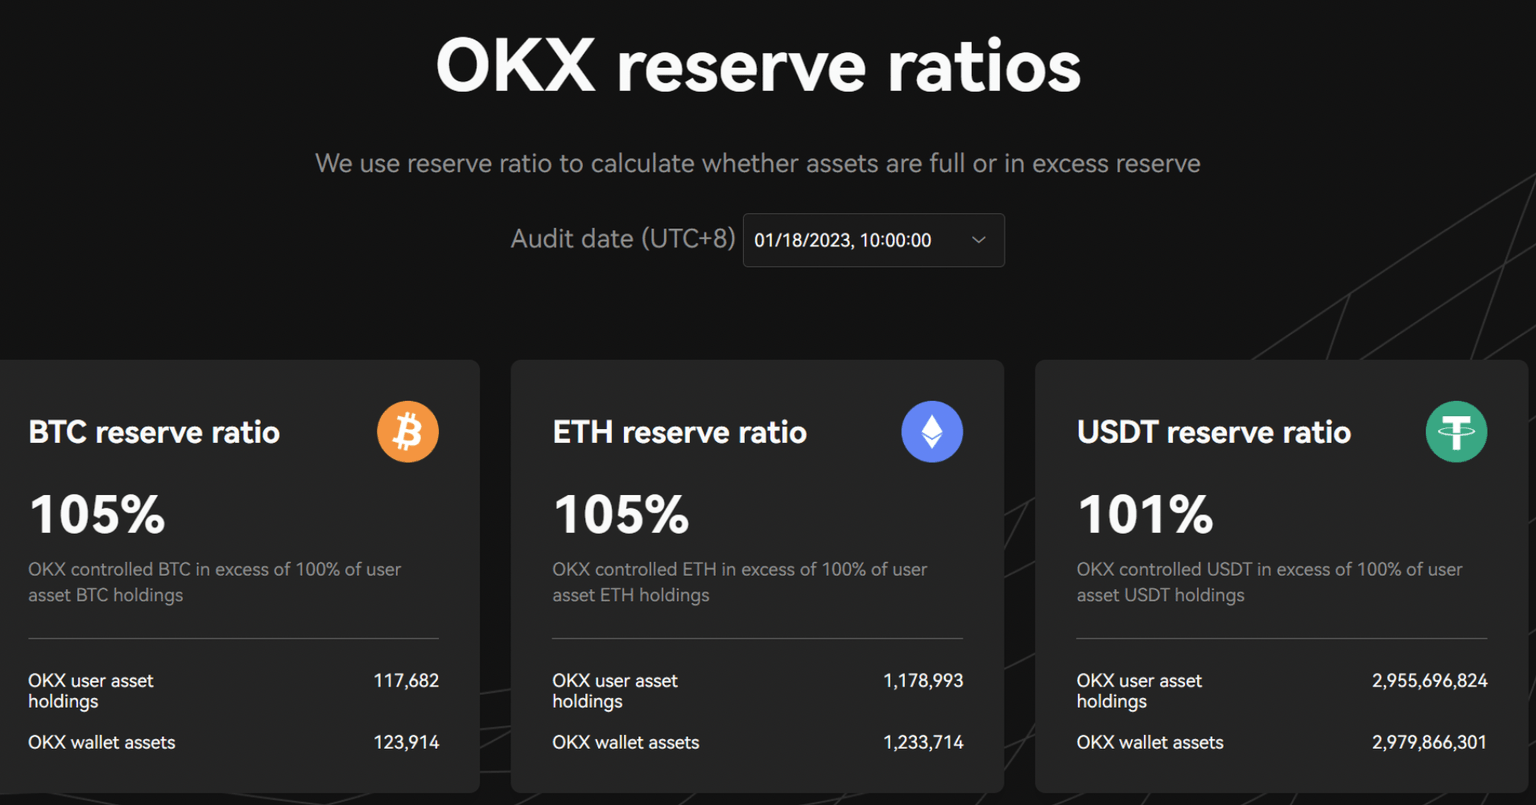1536x805 pixels.
Task: Click the Tether symbol inside the green circle
Action: click(x=1456, y=431)
